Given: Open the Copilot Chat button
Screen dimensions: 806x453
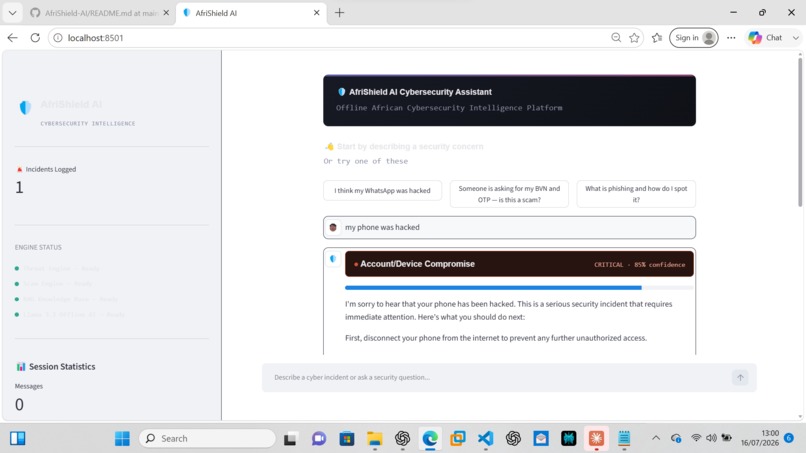Looking at the screenshot, I should [x=765, y=38].
